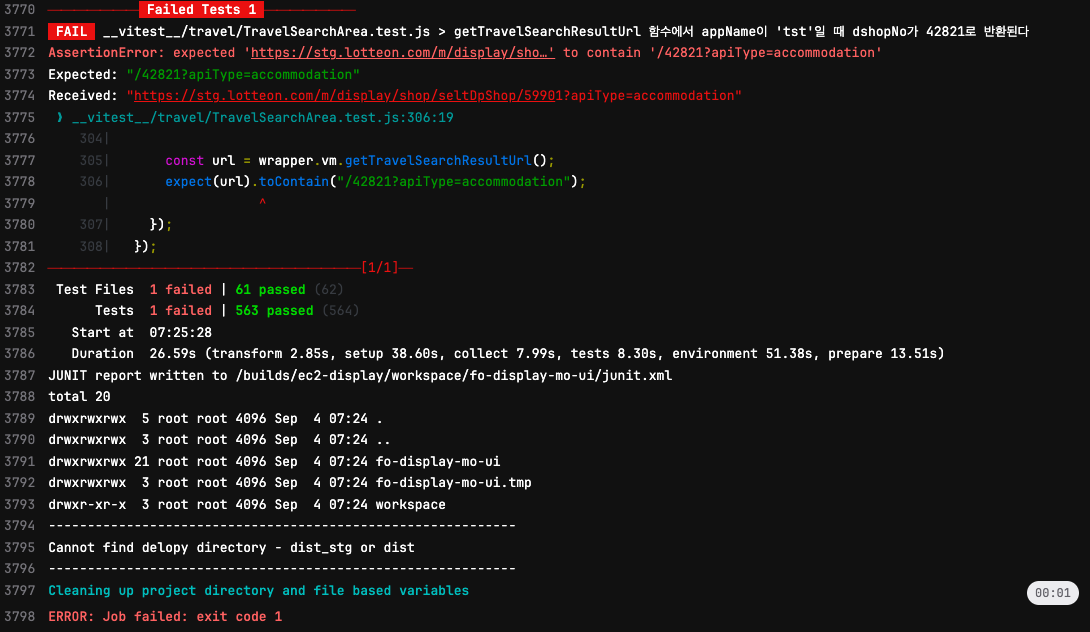
Task: Click the TravelSearchArea.test.js:306:19 stack trace path
Action: pos(263,118)
